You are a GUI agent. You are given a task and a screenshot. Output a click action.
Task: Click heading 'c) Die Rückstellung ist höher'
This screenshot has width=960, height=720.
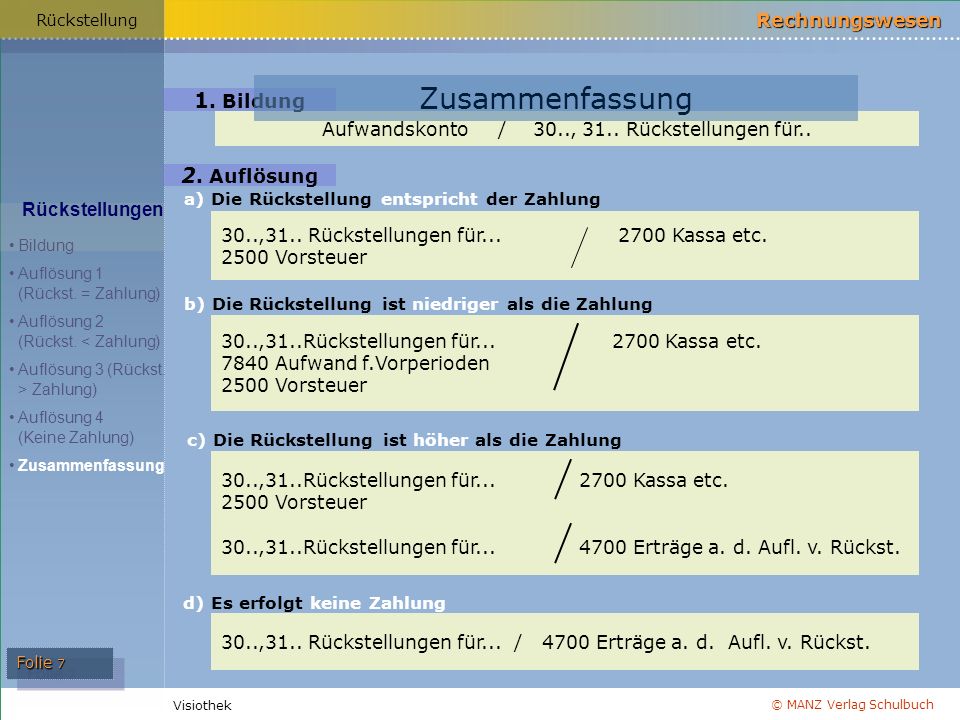click(x=404, y=440)
